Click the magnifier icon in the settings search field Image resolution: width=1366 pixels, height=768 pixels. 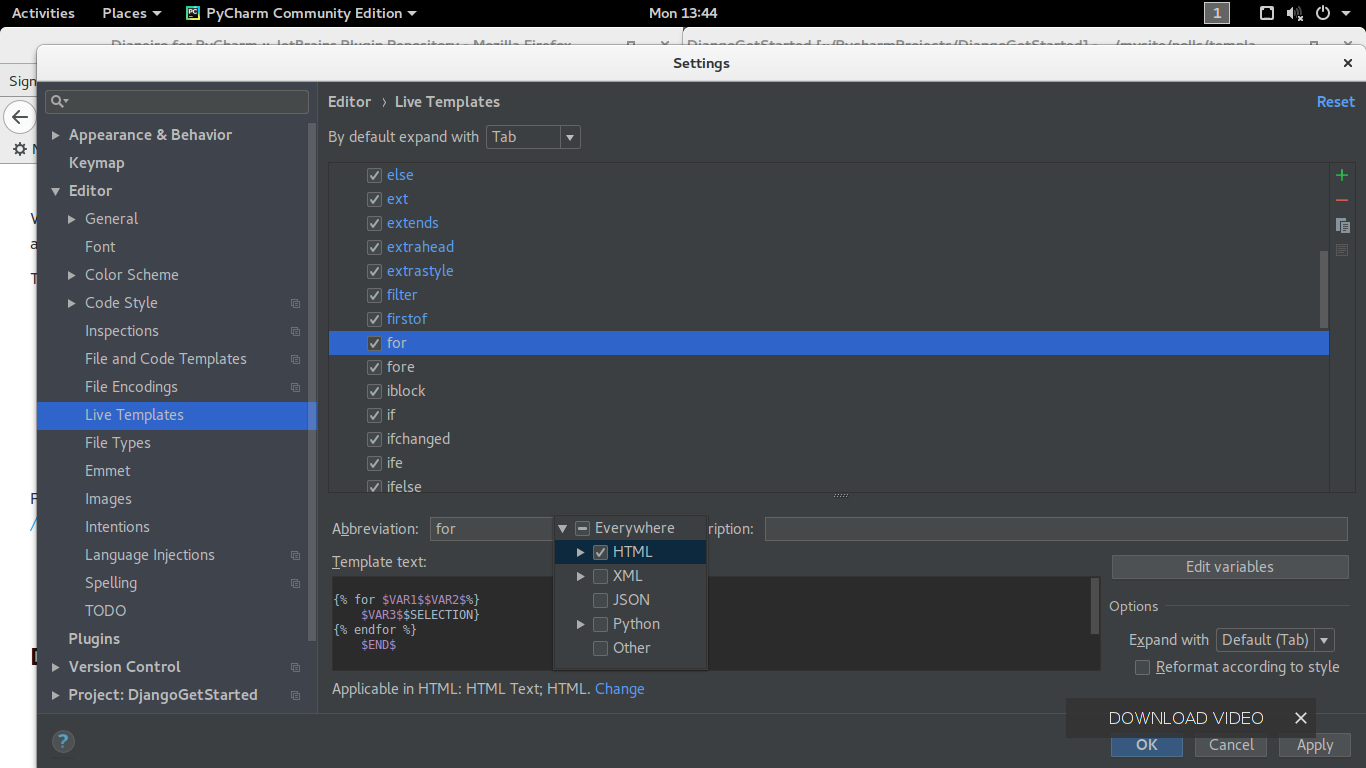click(x=58, y=101)
